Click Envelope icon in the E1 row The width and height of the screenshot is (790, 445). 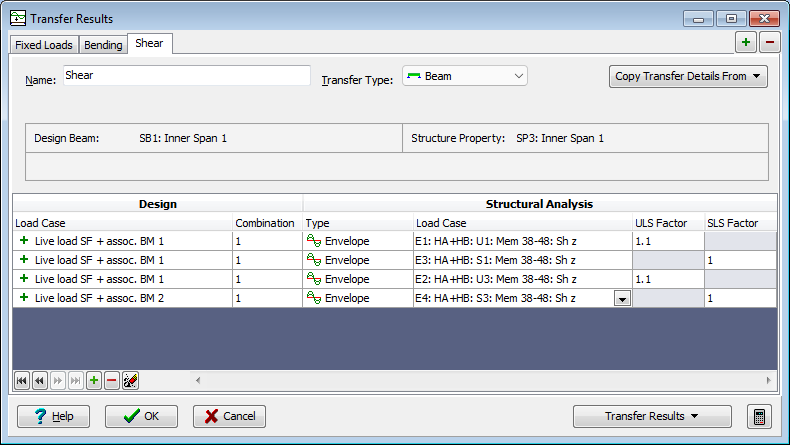click(314, 241)
